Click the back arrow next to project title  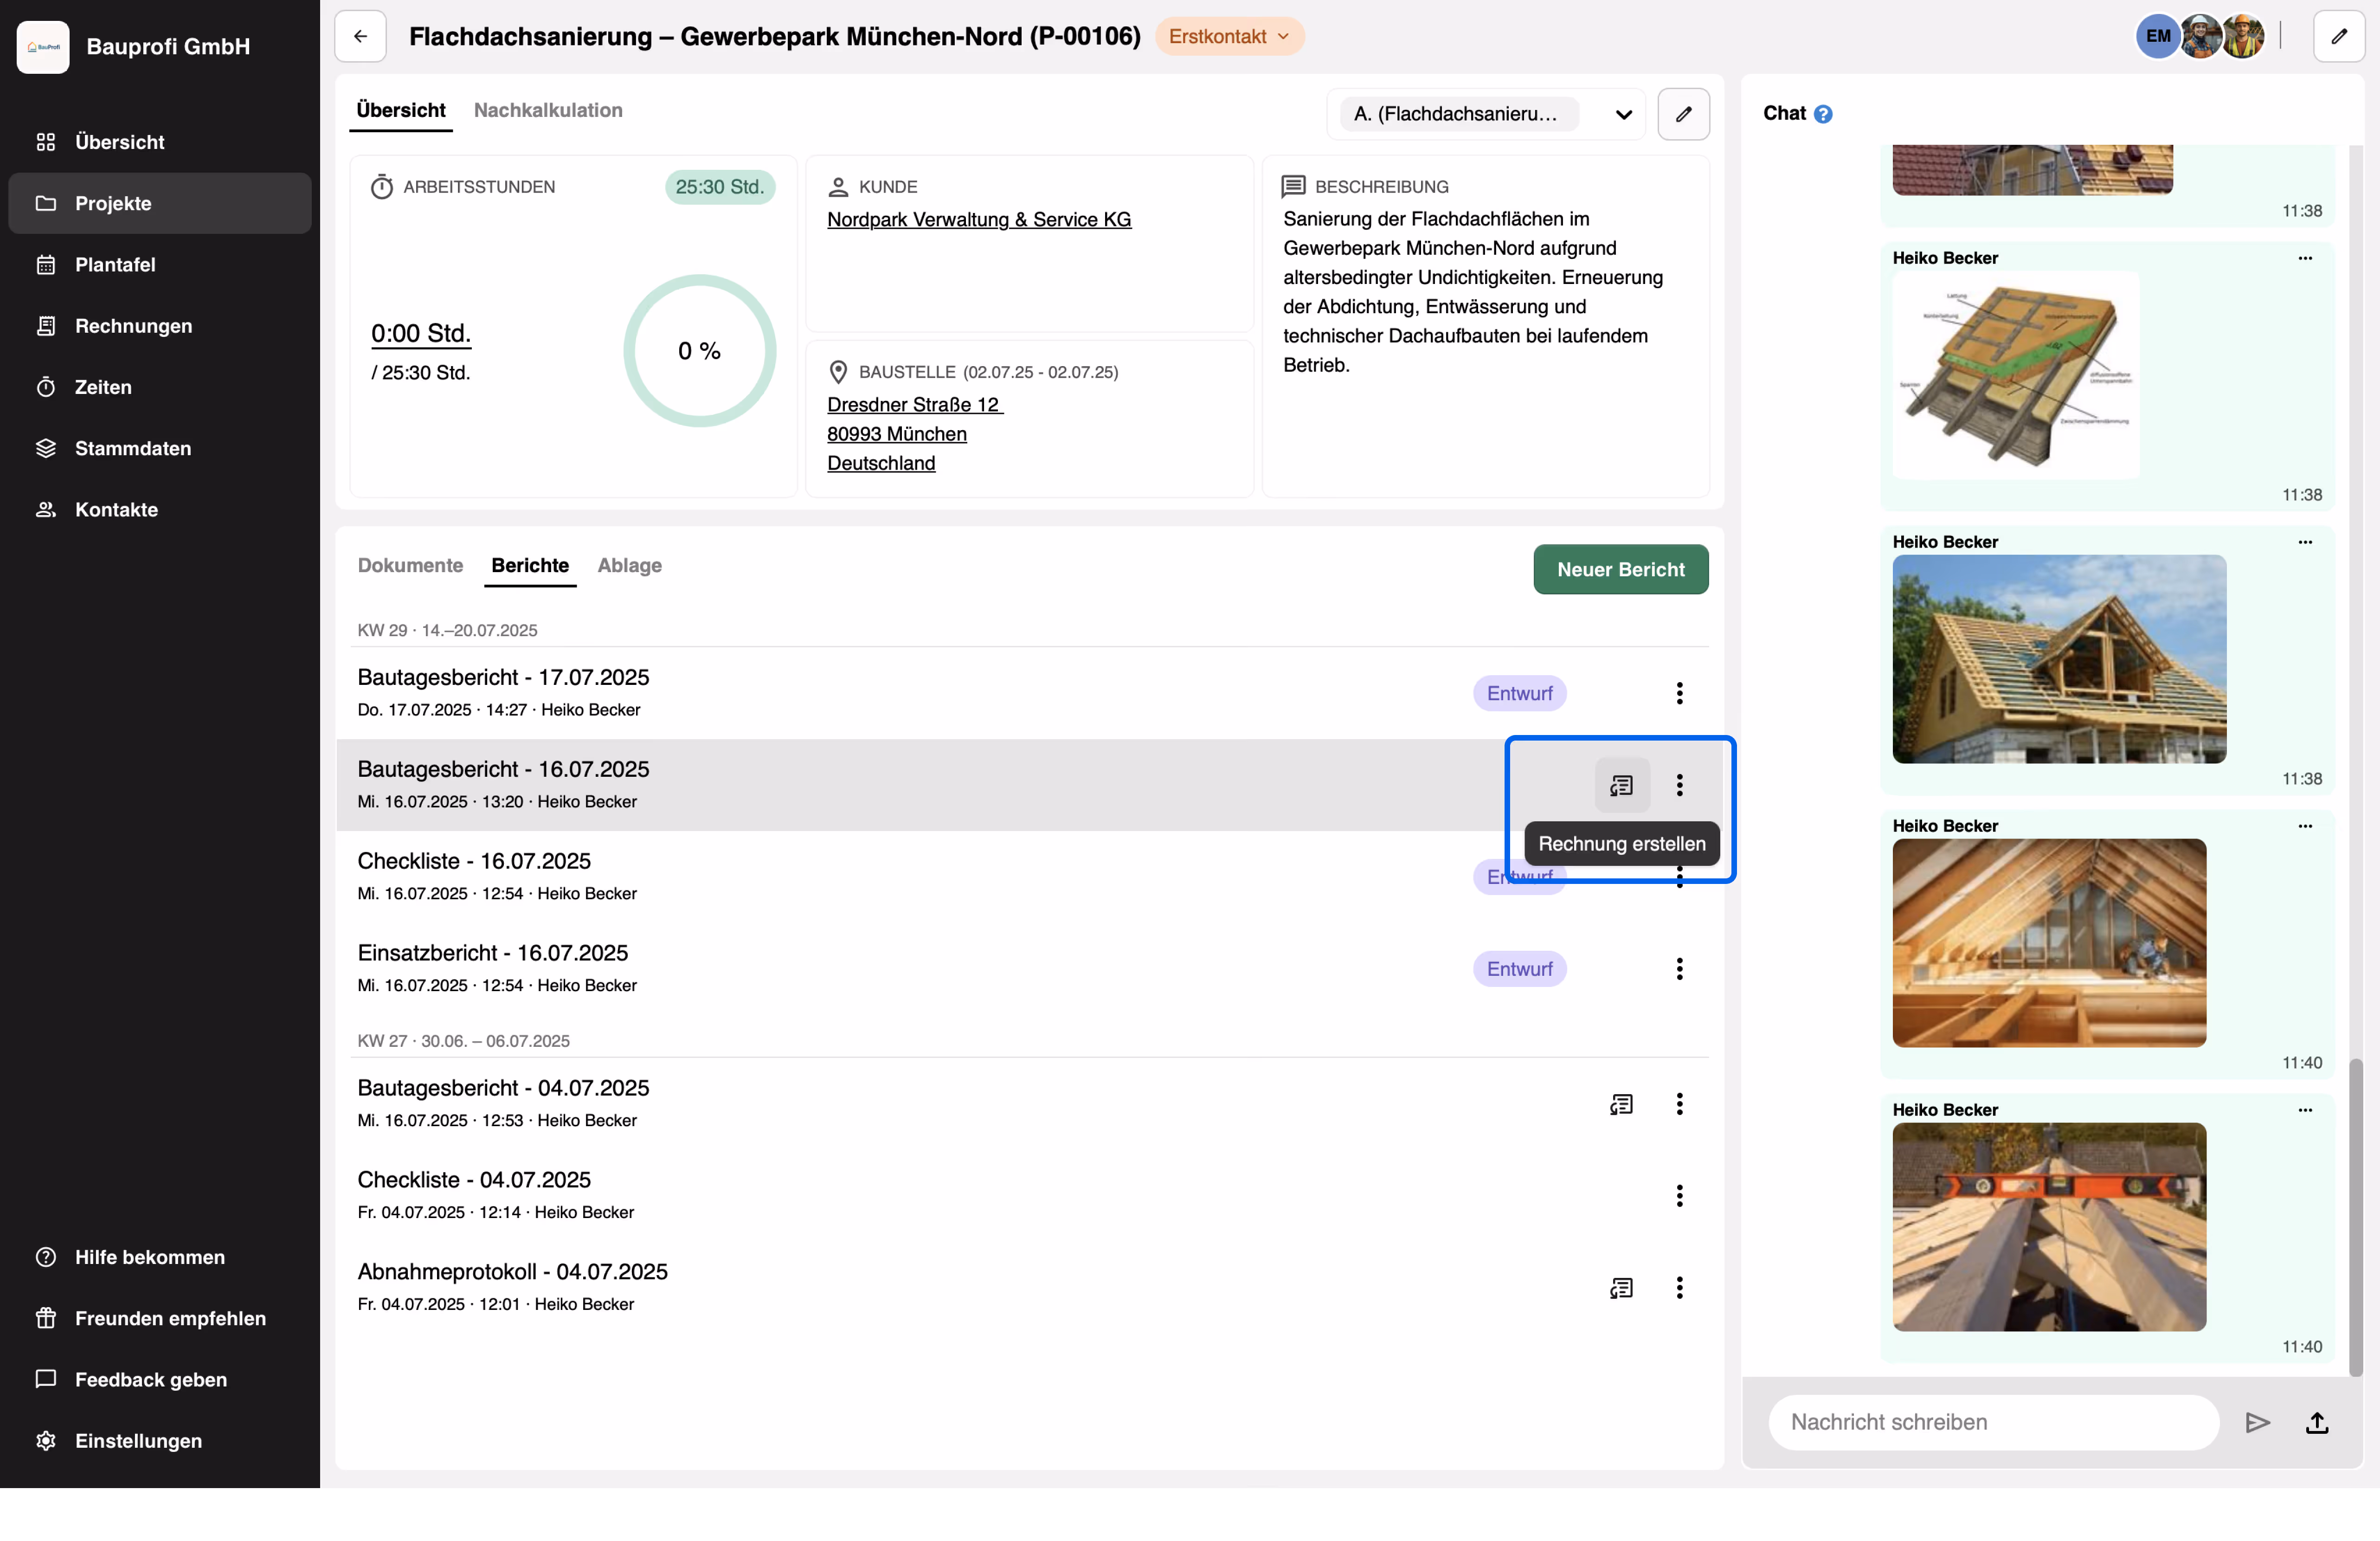360,37
